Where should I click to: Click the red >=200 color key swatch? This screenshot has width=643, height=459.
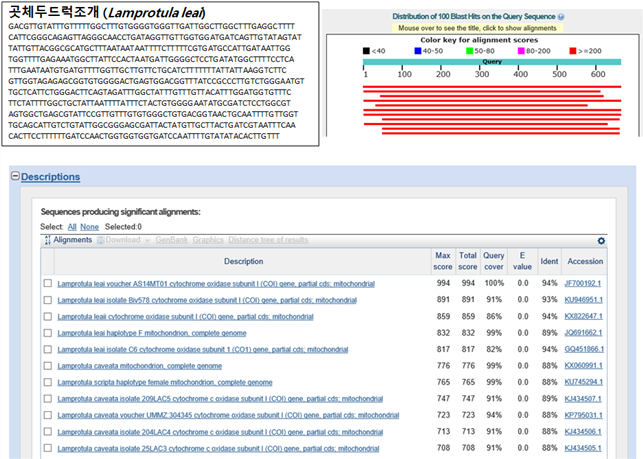coord(573,51)
